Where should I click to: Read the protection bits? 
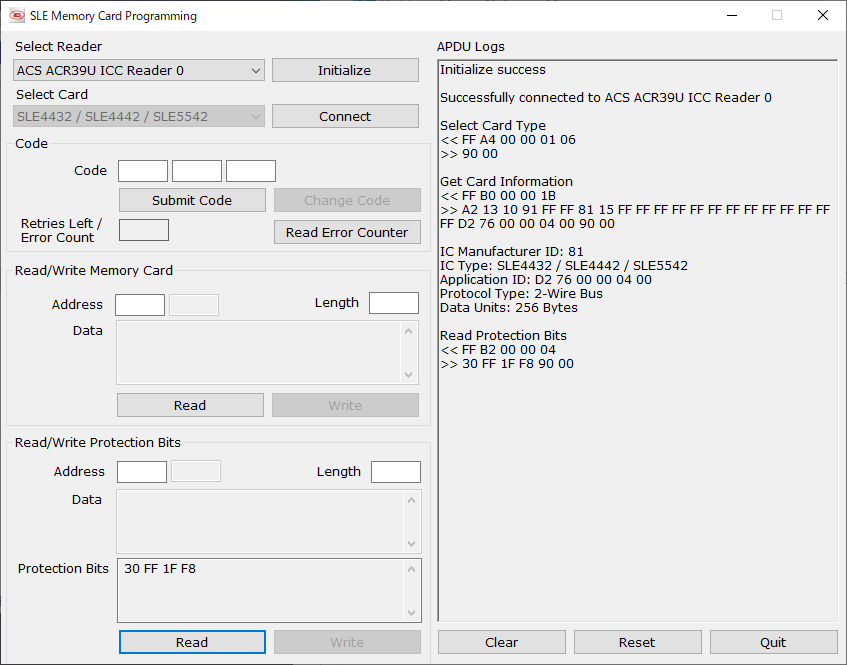pos(191,642)
